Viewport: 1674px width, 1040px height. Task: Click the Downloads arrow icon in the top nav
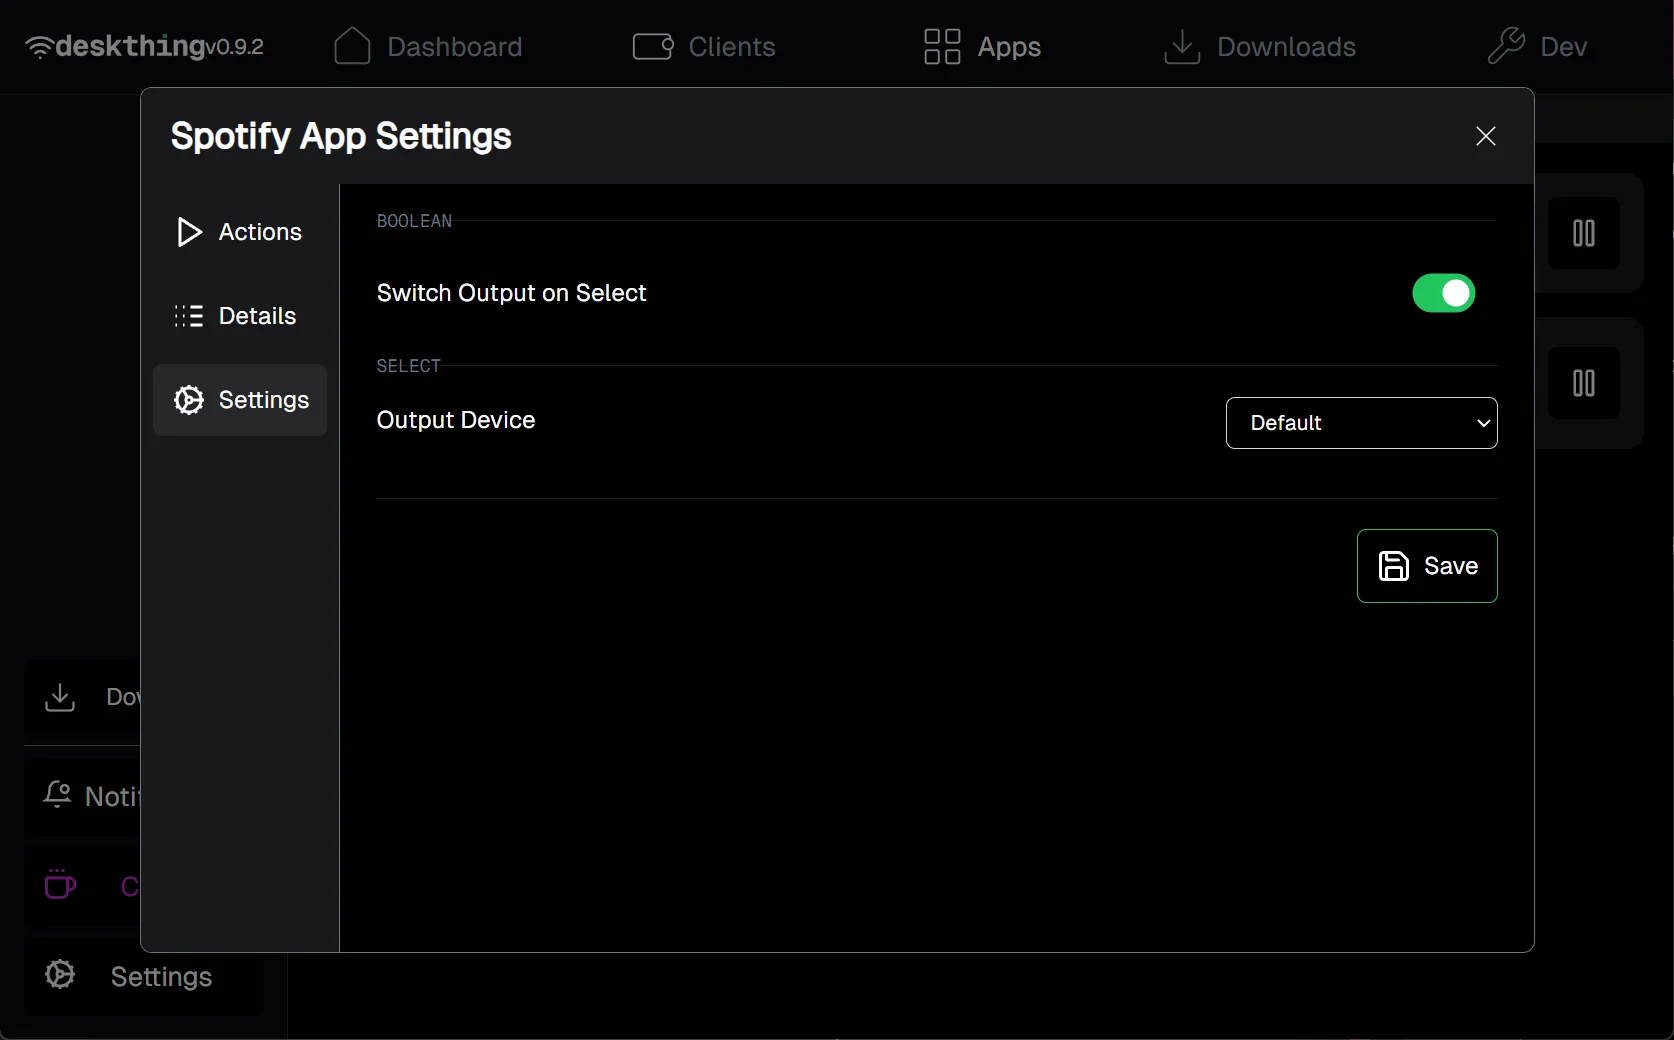click(x=1182, y=47)
